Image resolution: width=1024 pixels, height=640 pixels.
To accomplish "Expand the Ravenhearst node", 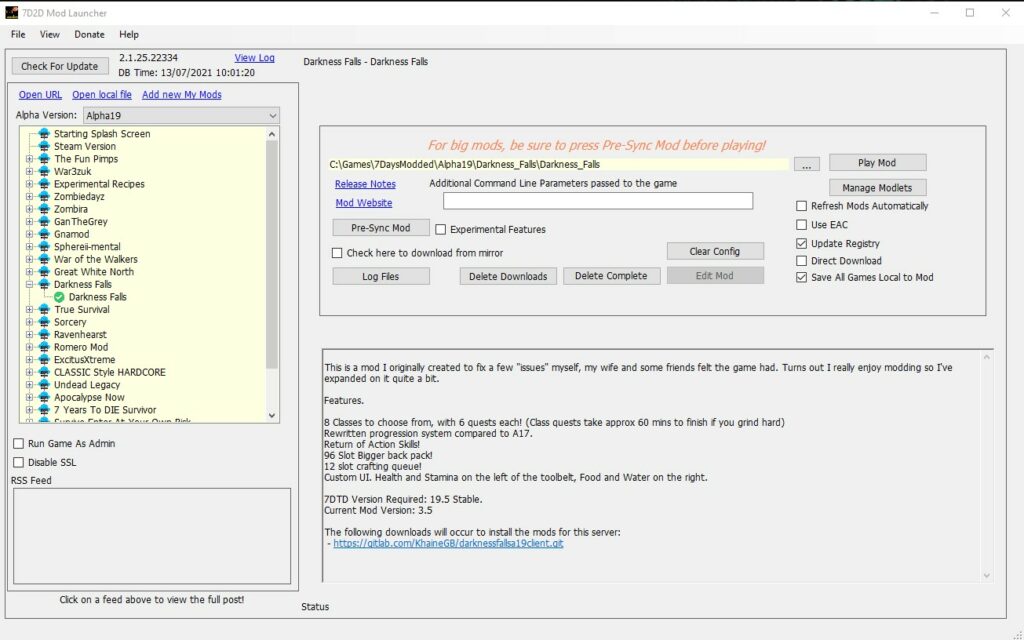I will (x=29, y=334).
